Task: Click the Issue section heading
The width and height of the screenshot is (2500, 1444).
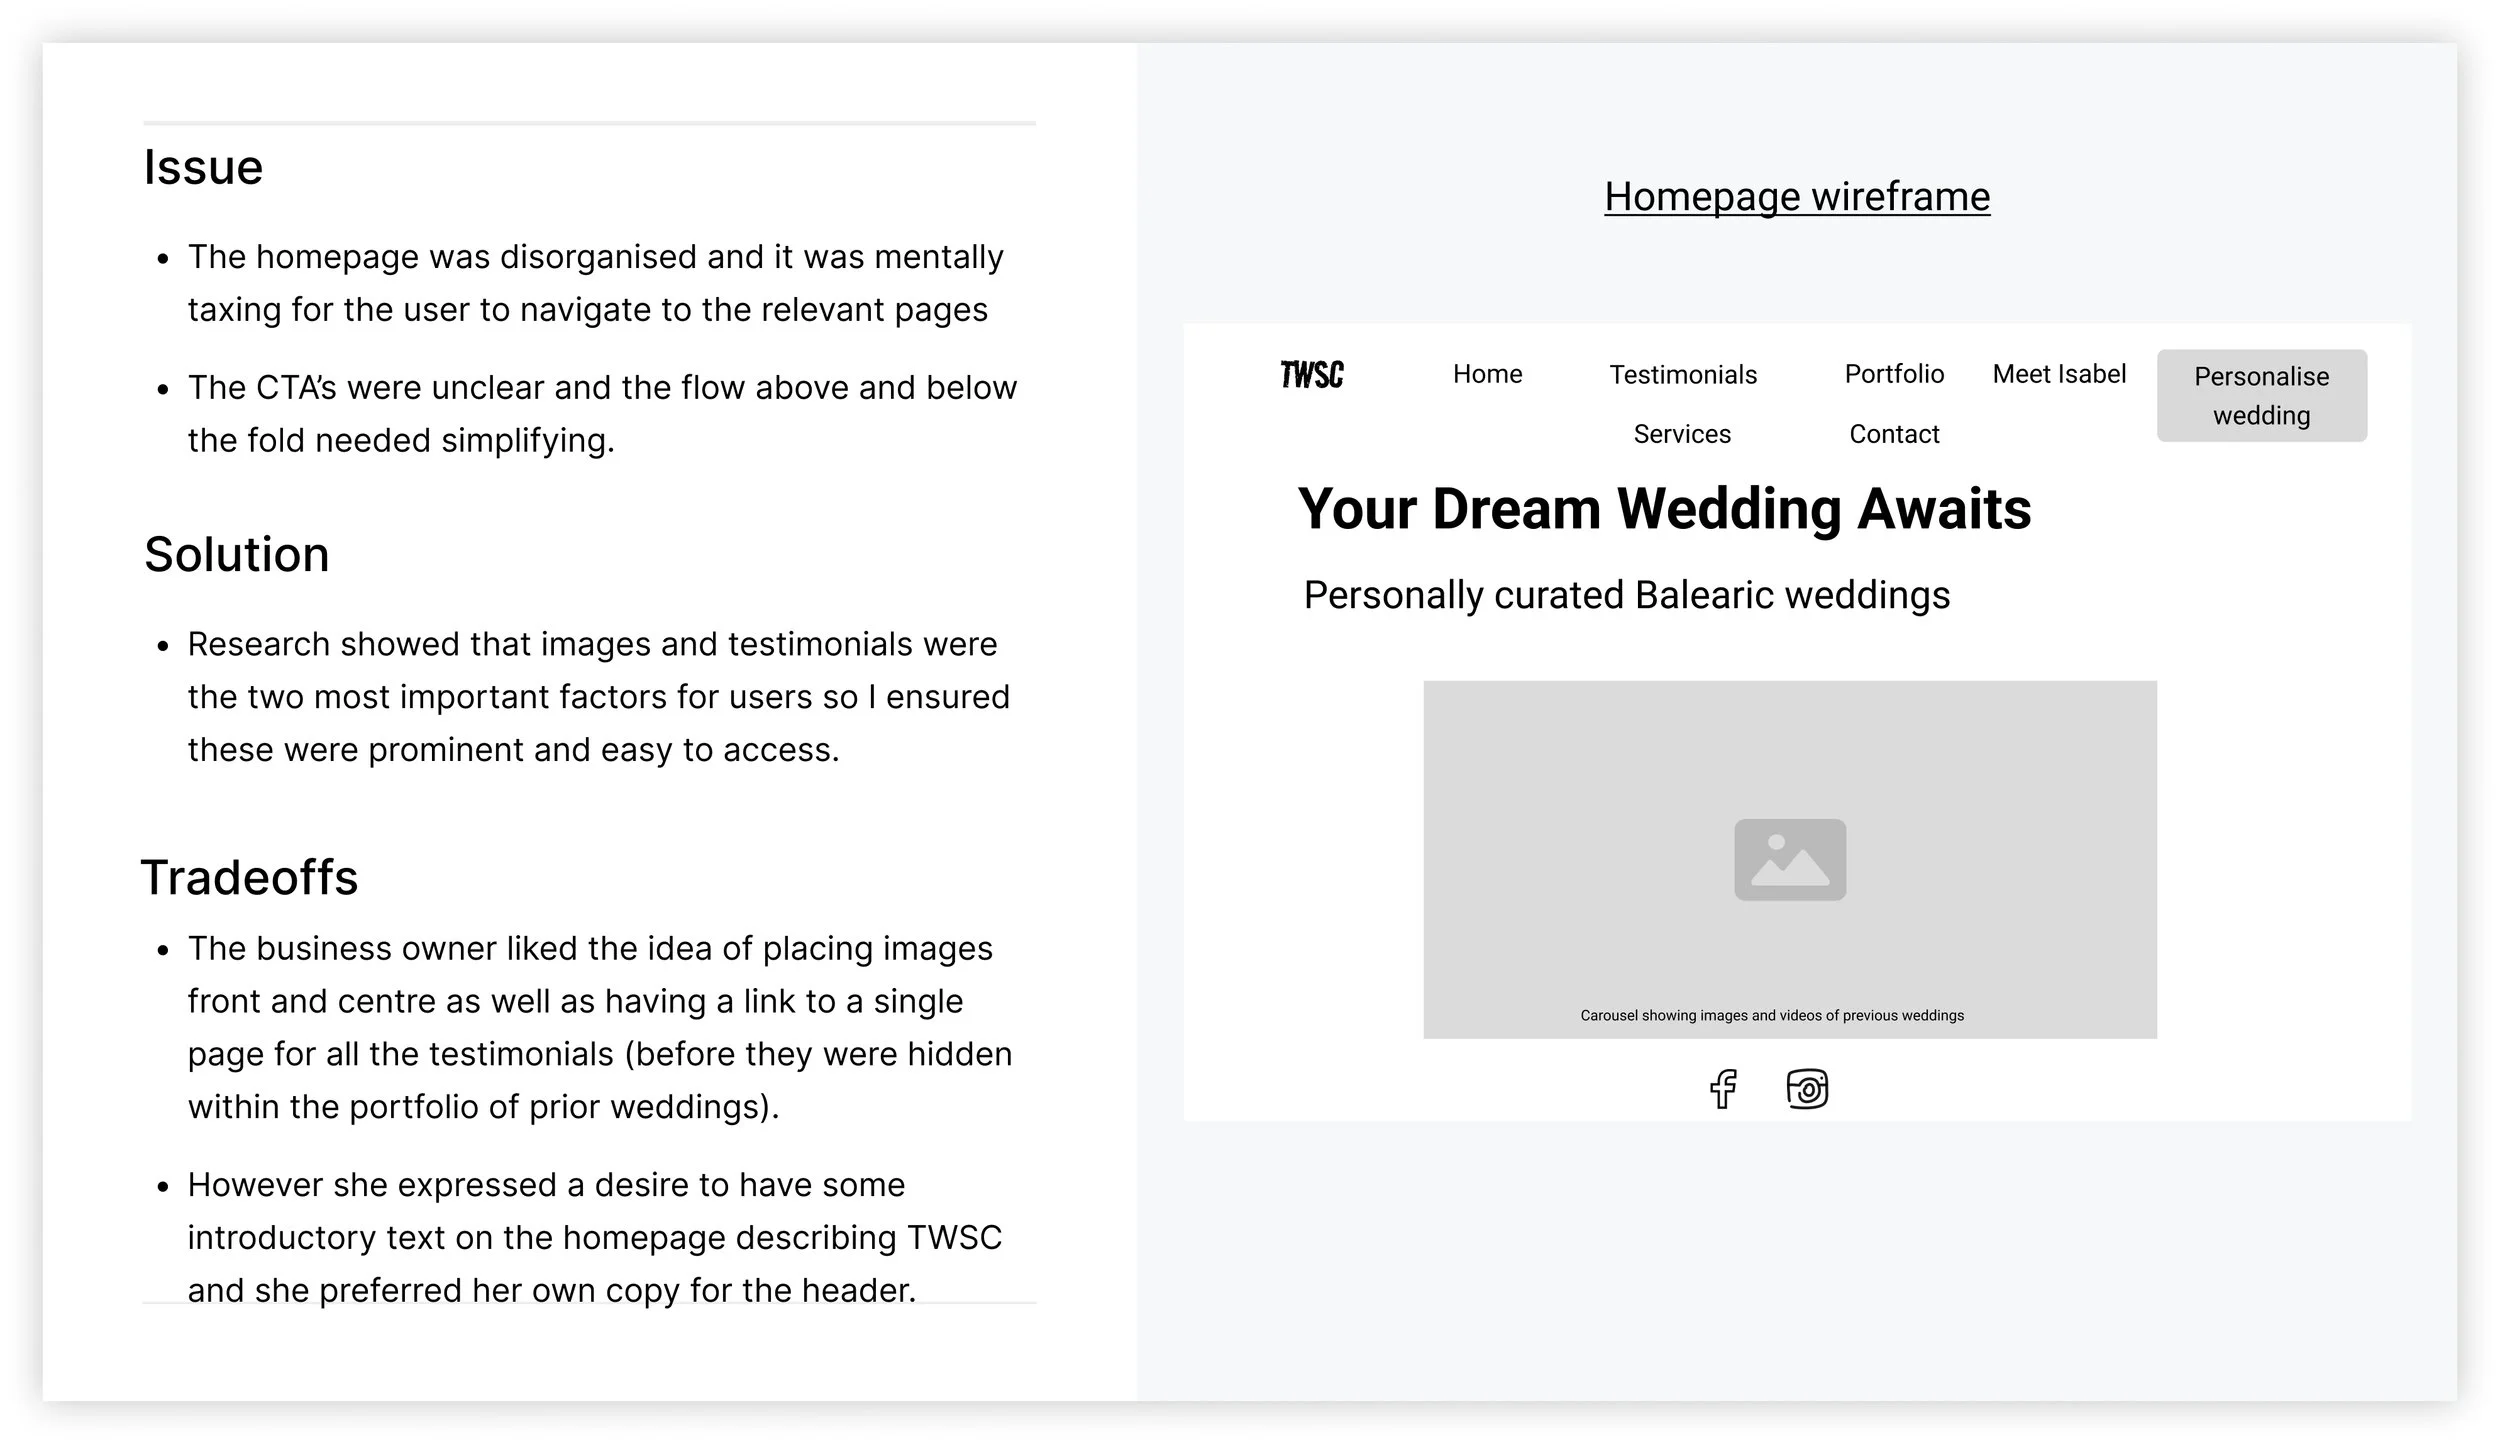Action: (203, 167)
